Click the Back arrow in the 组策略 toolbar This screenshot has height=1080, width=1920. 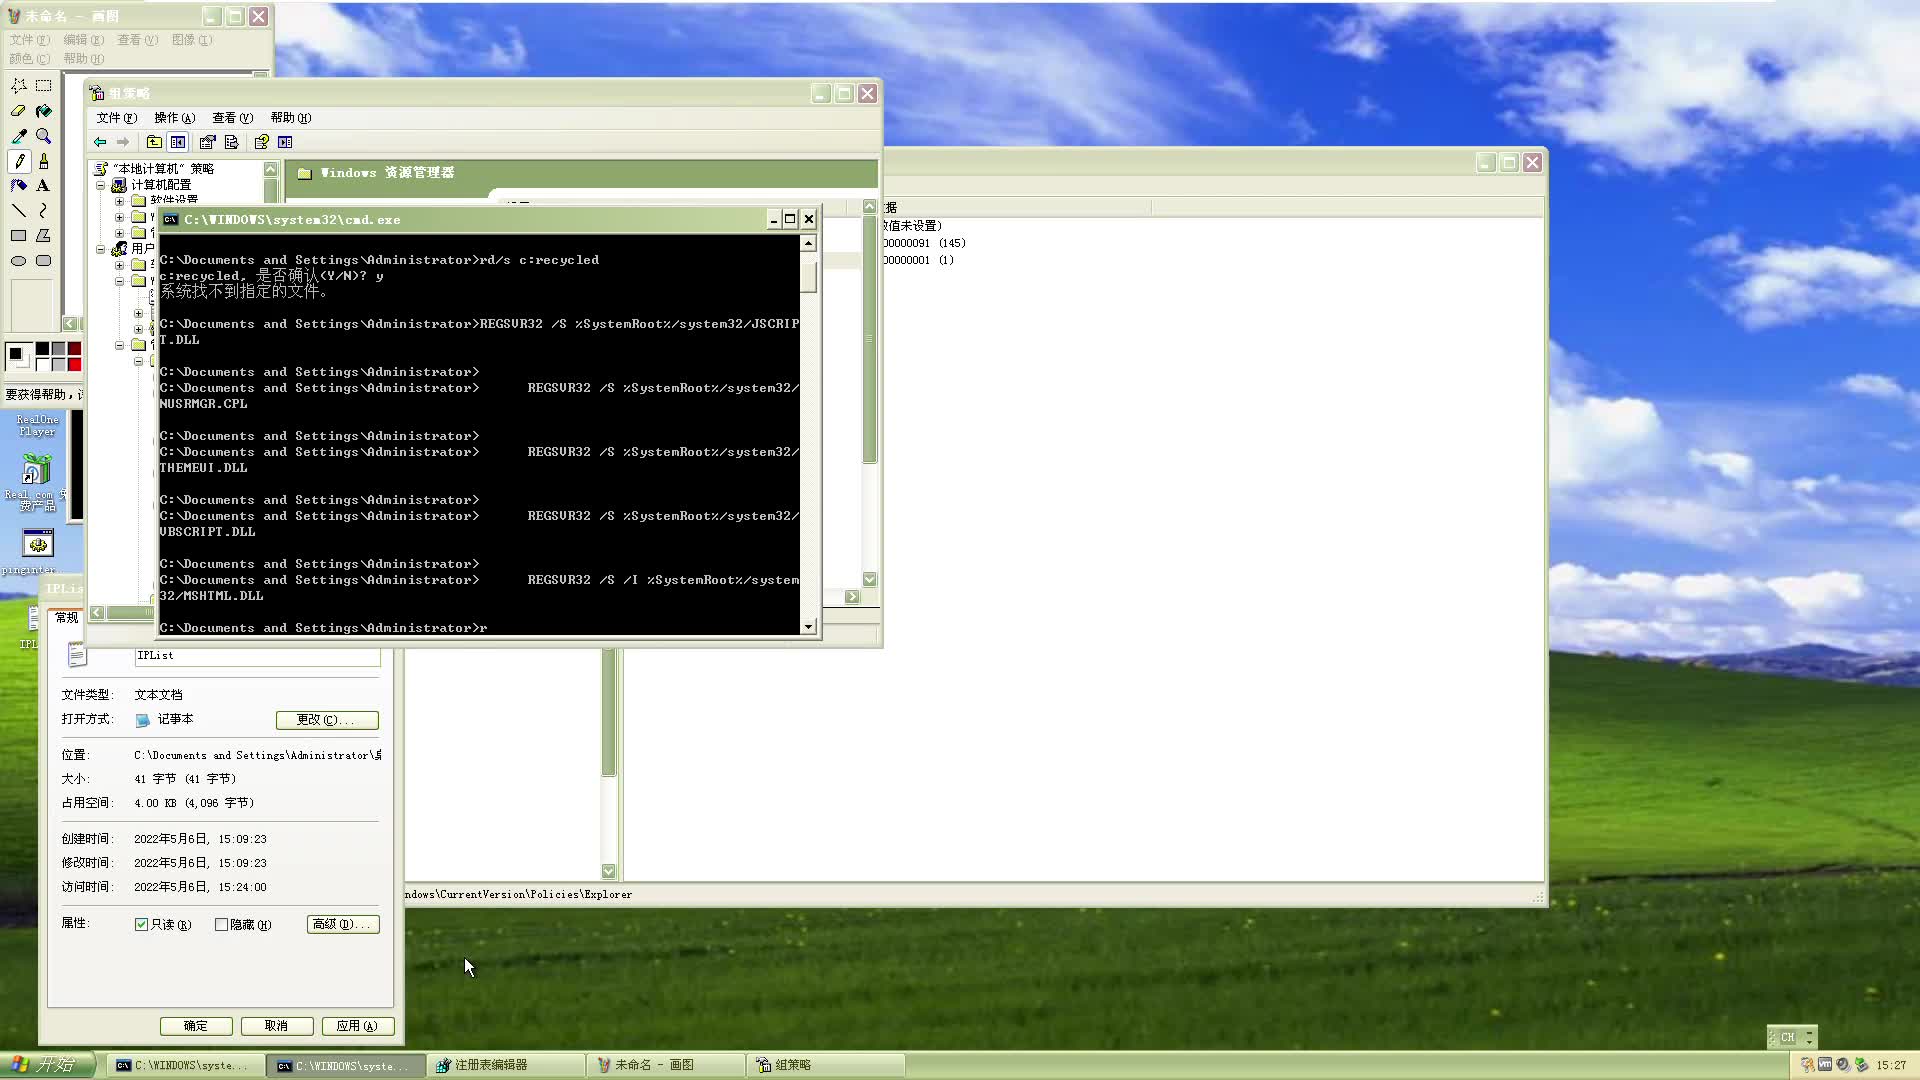[x=100, y=142]
